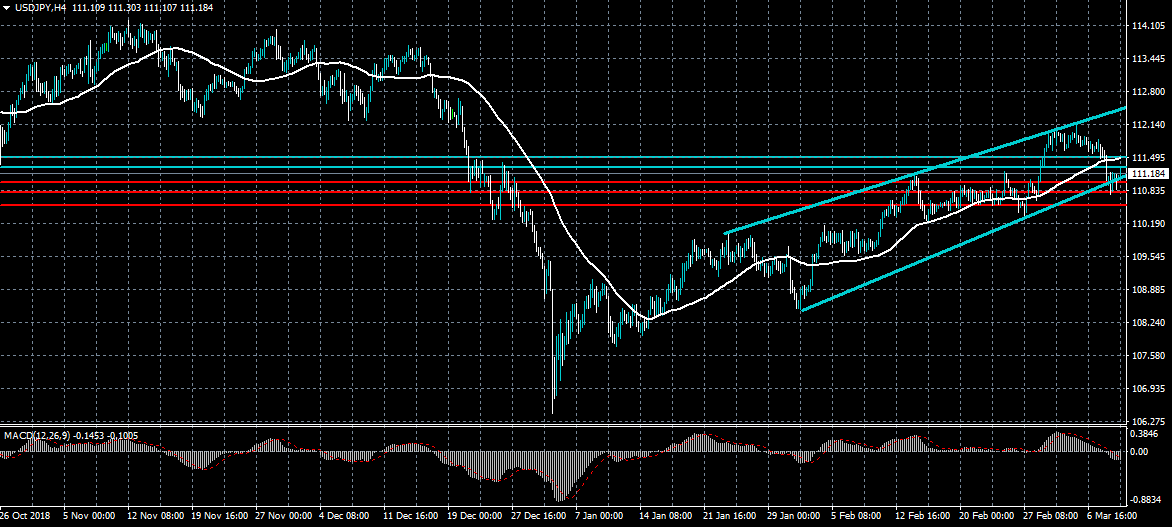Click the 21 Jan 16:00 time label
This screenshot has height=527, width=1172.
(x=731, y=516)
